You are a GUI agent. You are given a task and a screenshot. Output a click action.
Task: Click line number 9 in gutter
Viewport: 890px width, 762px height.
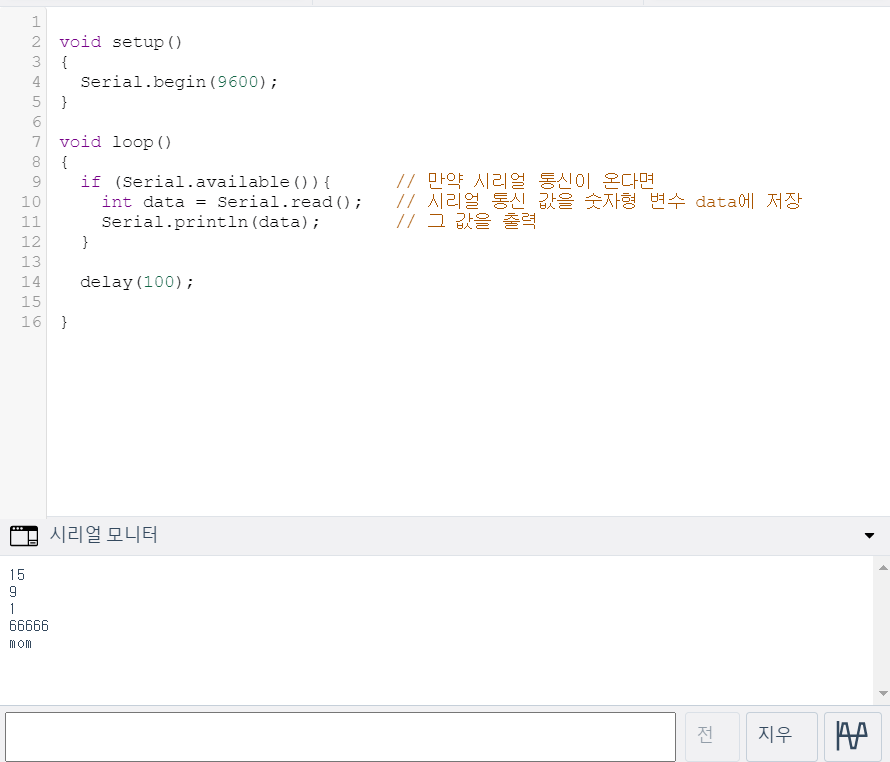36,182
